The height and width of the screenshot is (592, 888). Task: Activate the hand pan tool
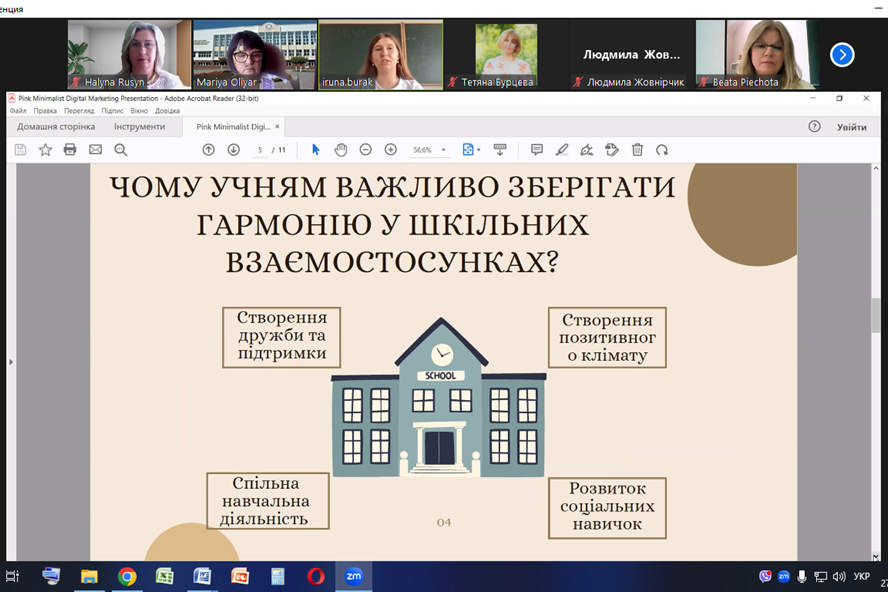click(x=340, y=150)
